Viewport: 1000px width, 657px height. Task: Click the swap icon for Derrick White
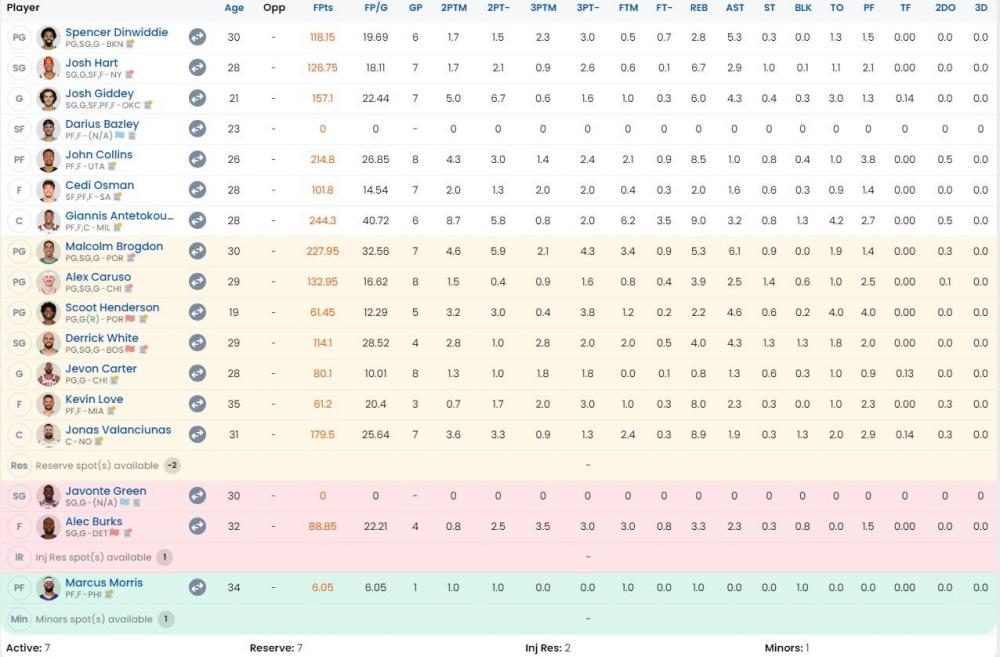pos(197,343)
